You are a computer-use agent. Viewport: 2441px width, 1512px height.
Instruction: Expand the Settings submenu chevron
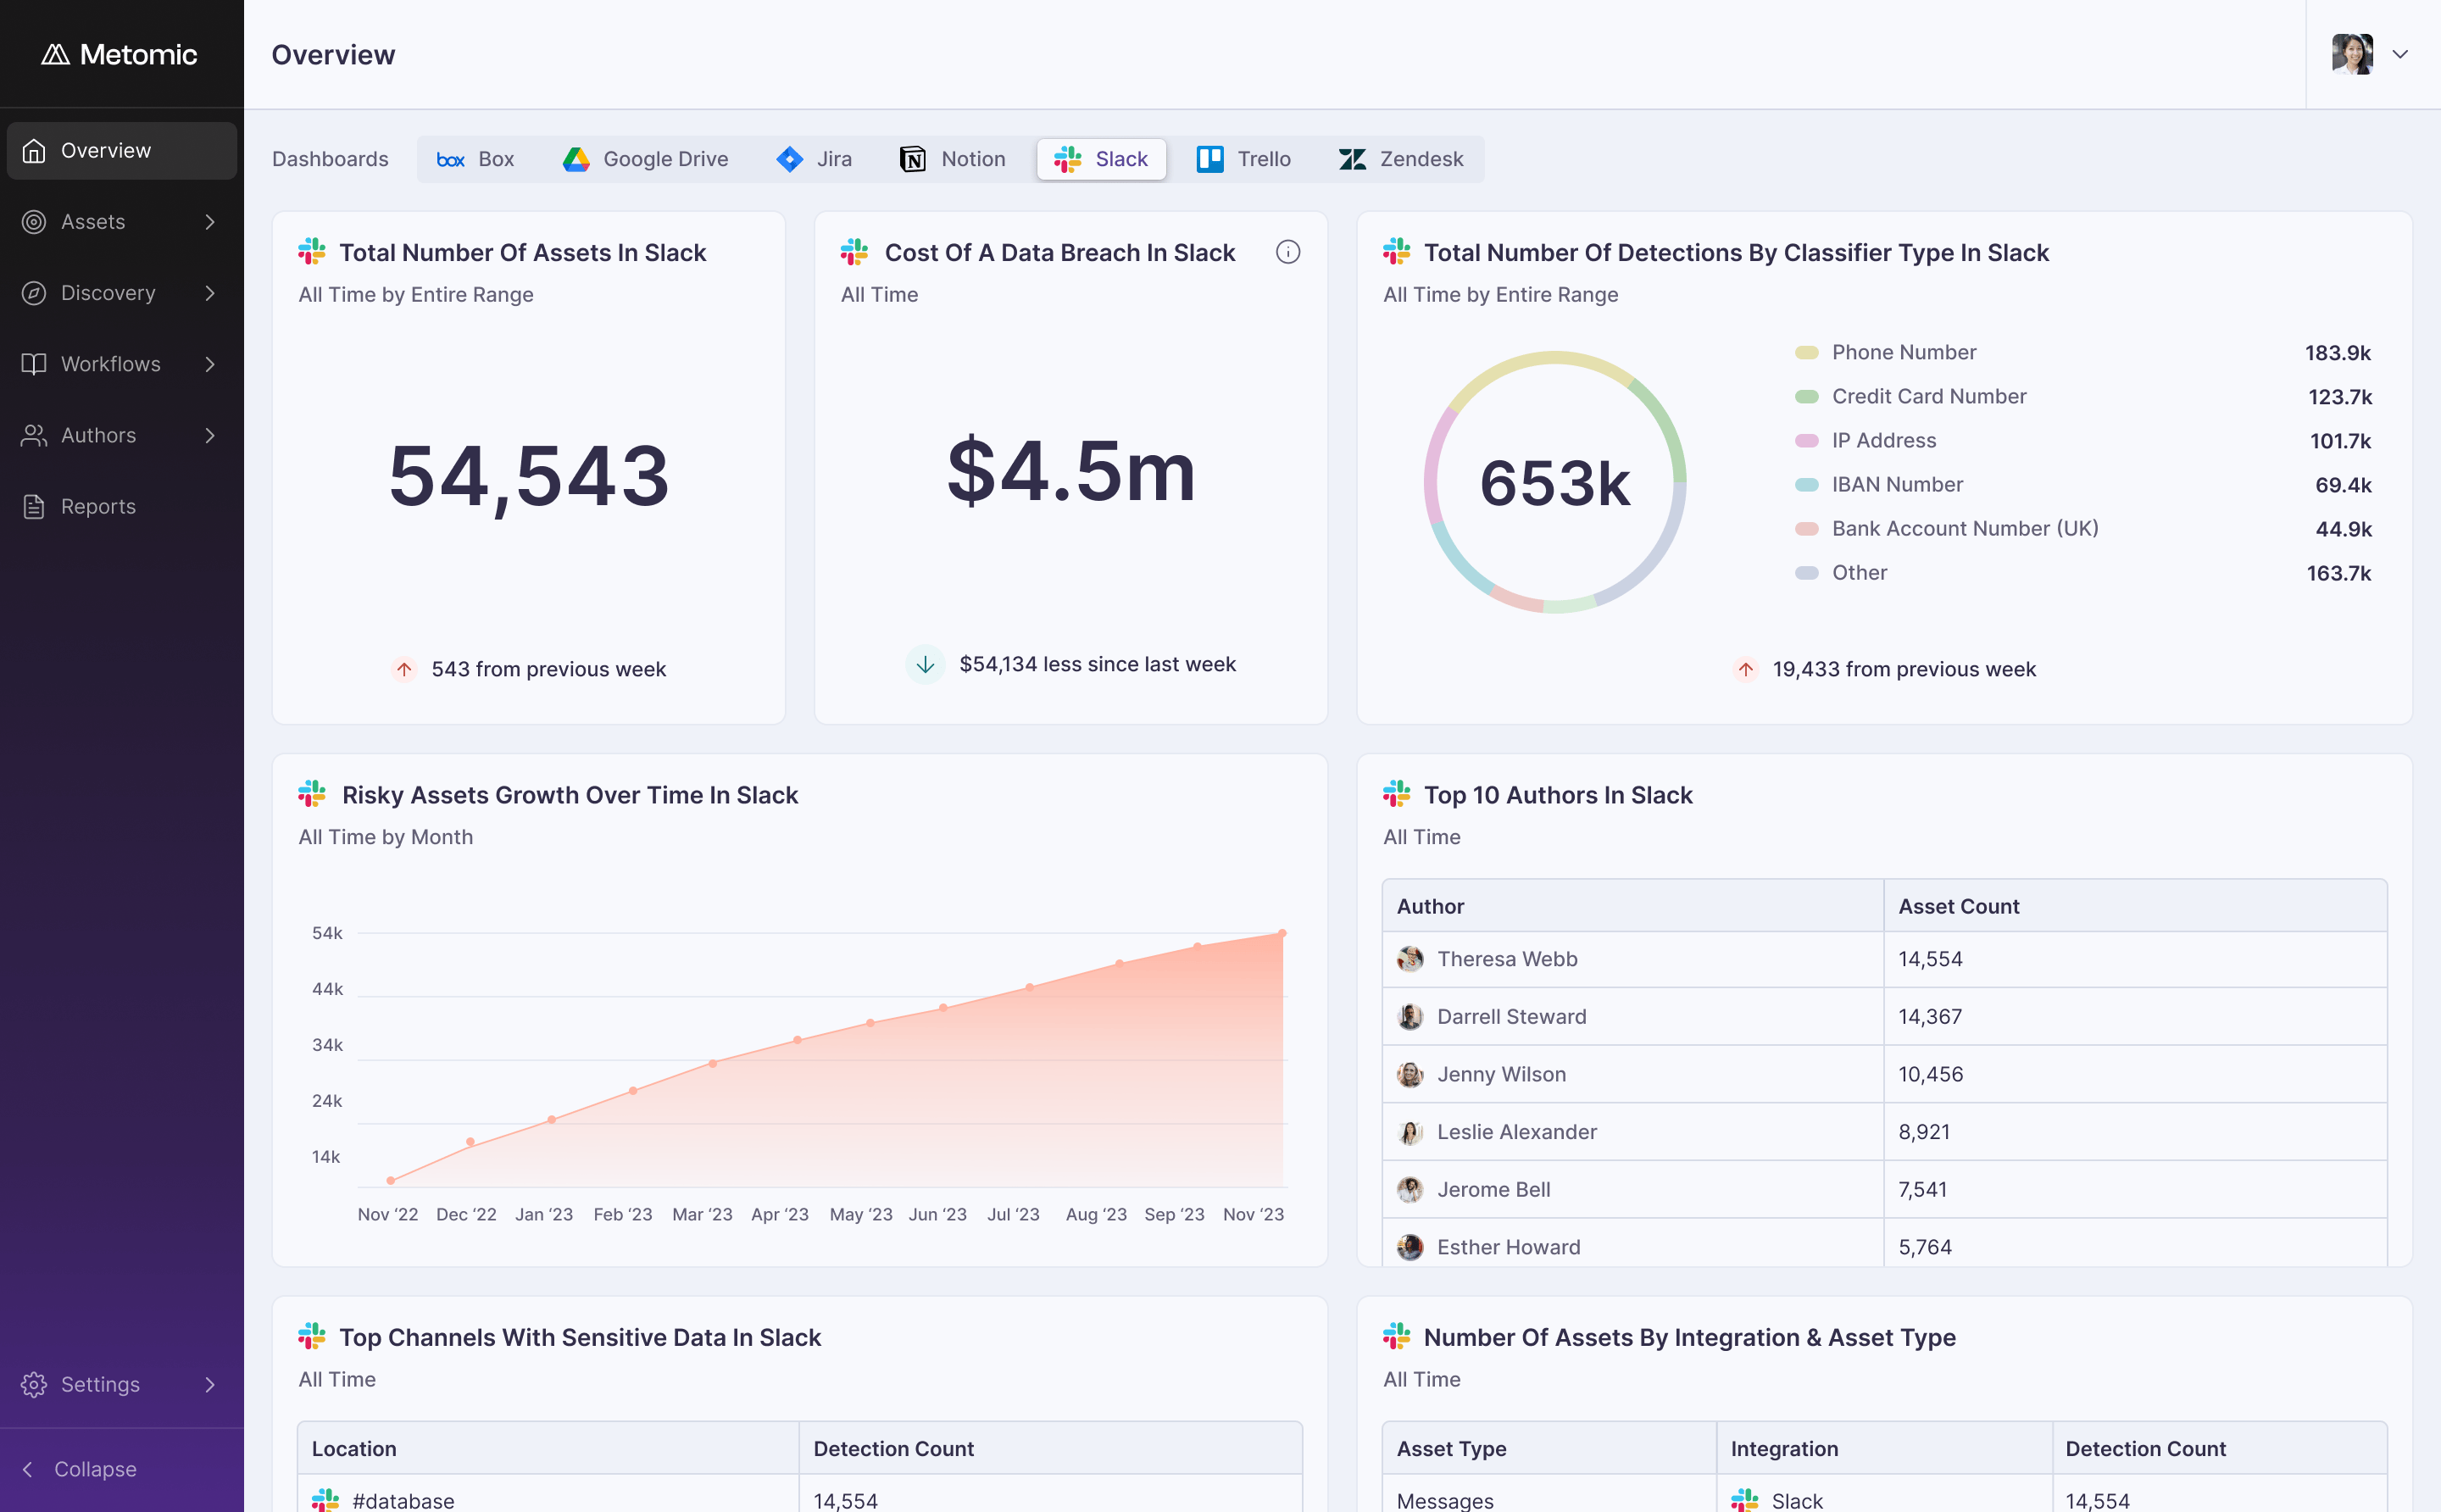[x=210, y=1385]
